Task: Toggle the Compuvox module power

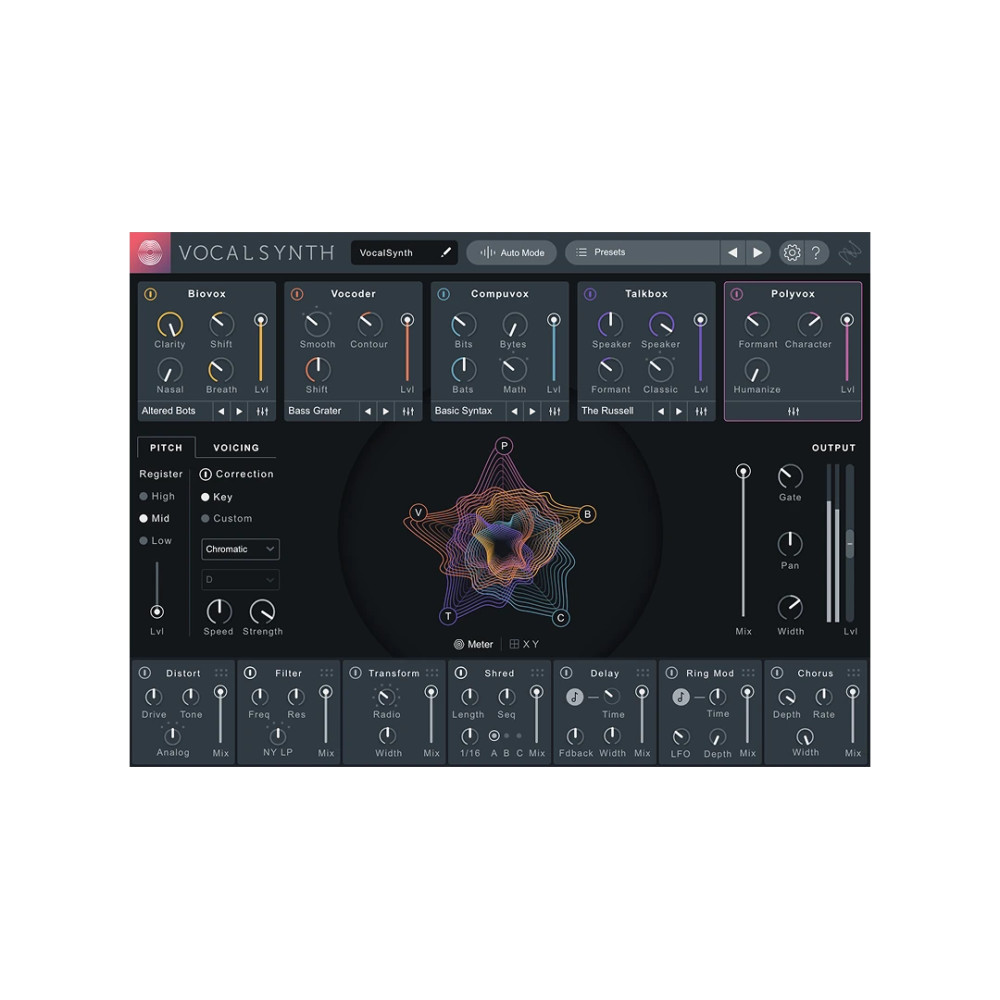Action: (x=444, y=294)
